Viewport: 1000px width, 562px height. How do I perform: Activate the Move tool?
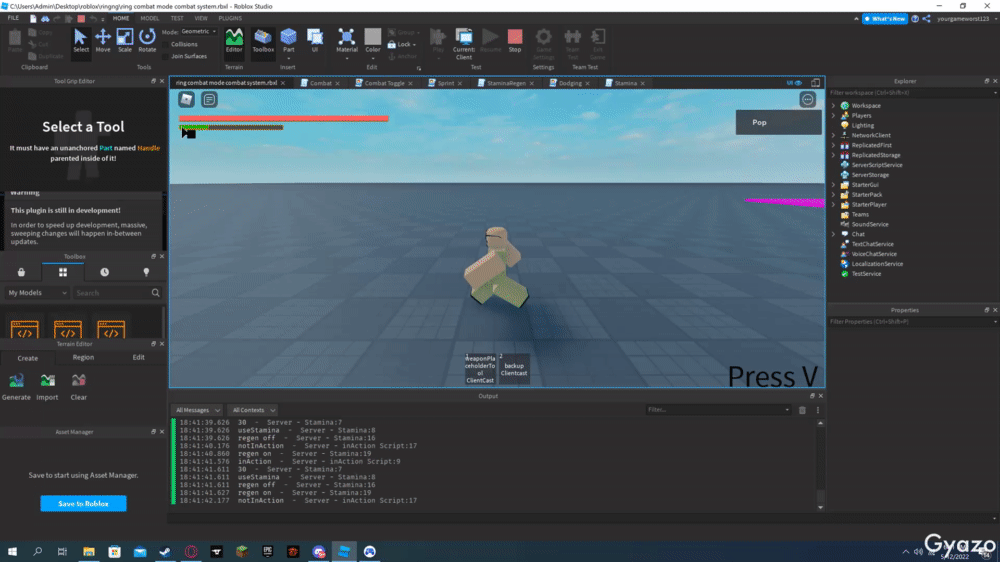(103, 41)
